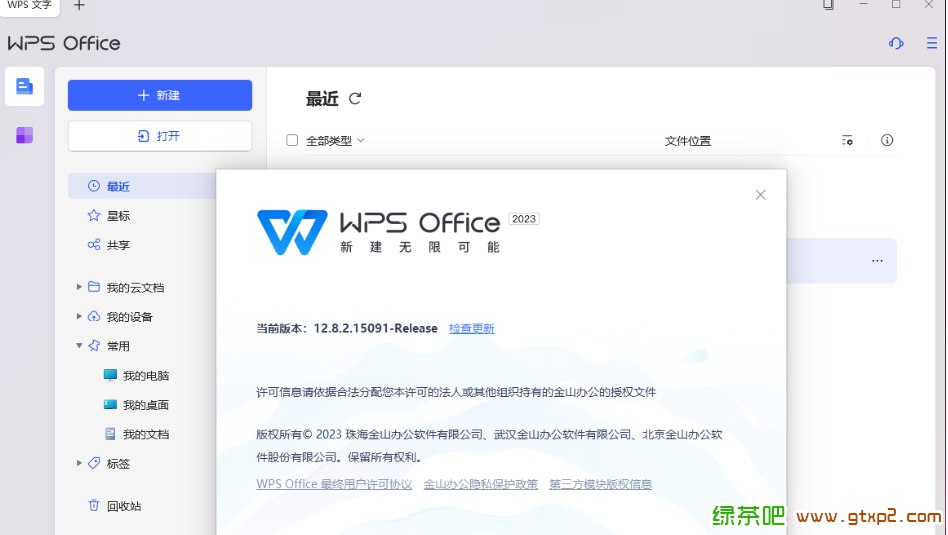The width and height of the screenshot is (948, 535).
Task: Click the 新建 button
Action: tap(160, 95)
